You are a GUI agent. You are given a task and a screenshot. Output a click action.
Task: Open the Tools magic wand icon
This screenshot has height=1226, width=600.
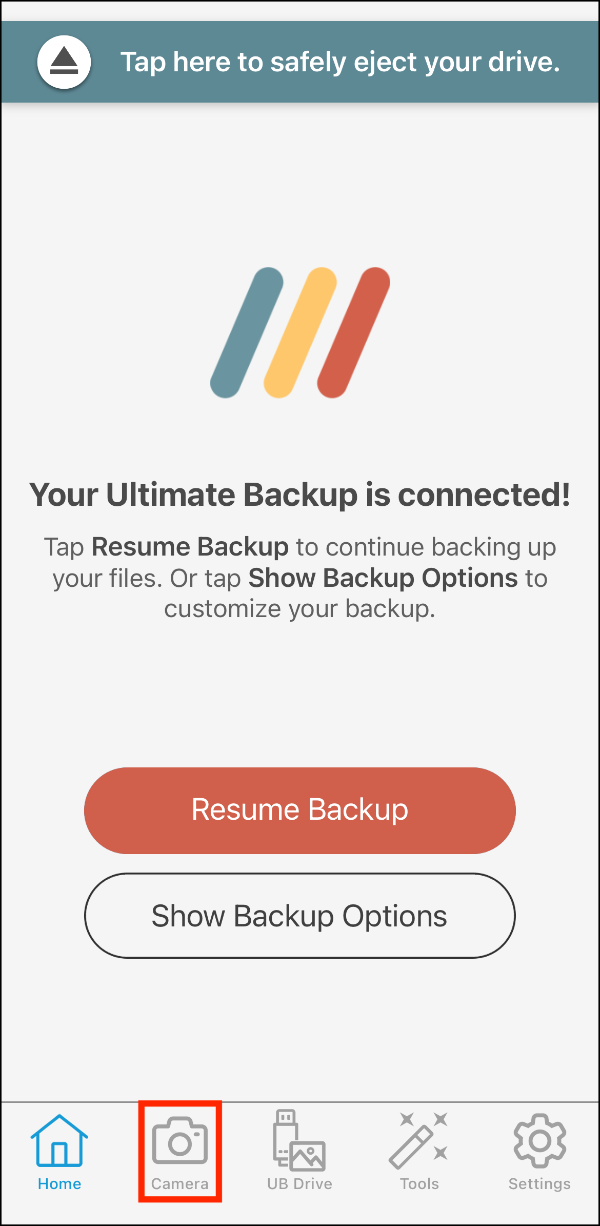pos(419,1140)
